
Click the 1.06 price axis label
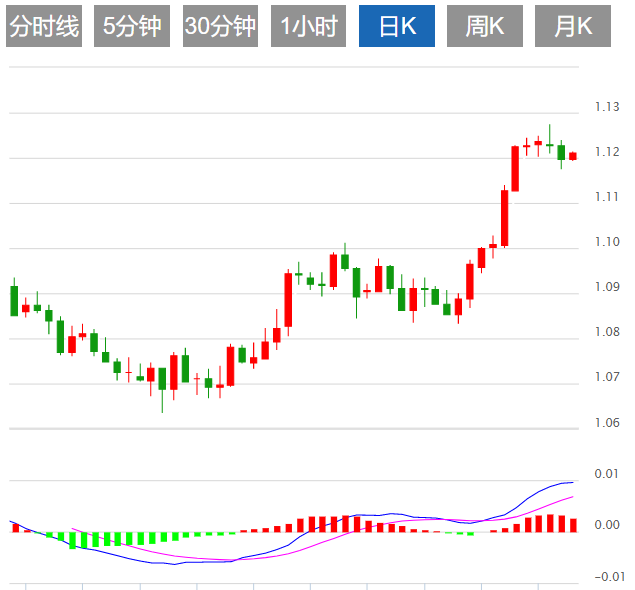[607, 423]
